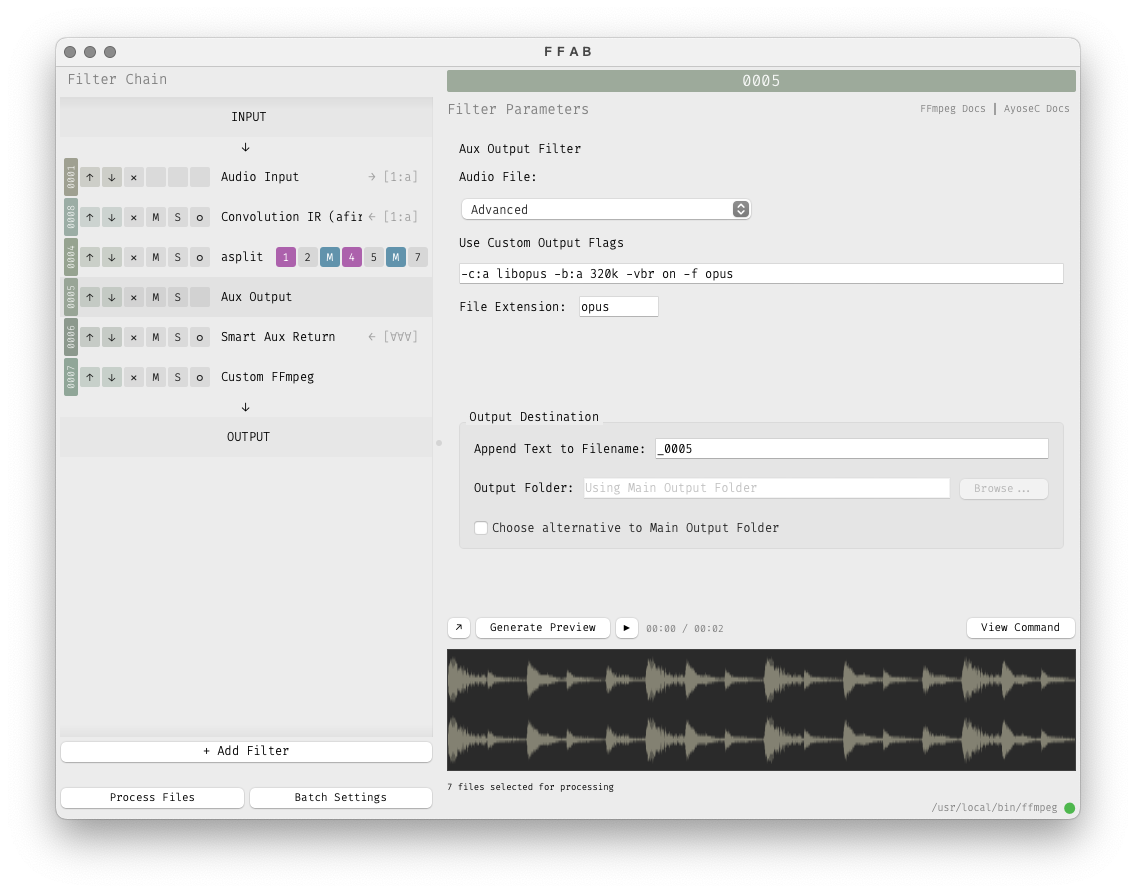Open the FFmpeg Docs link
Viewport: 1136px width, 893px height.
click(x=952, y=109)
